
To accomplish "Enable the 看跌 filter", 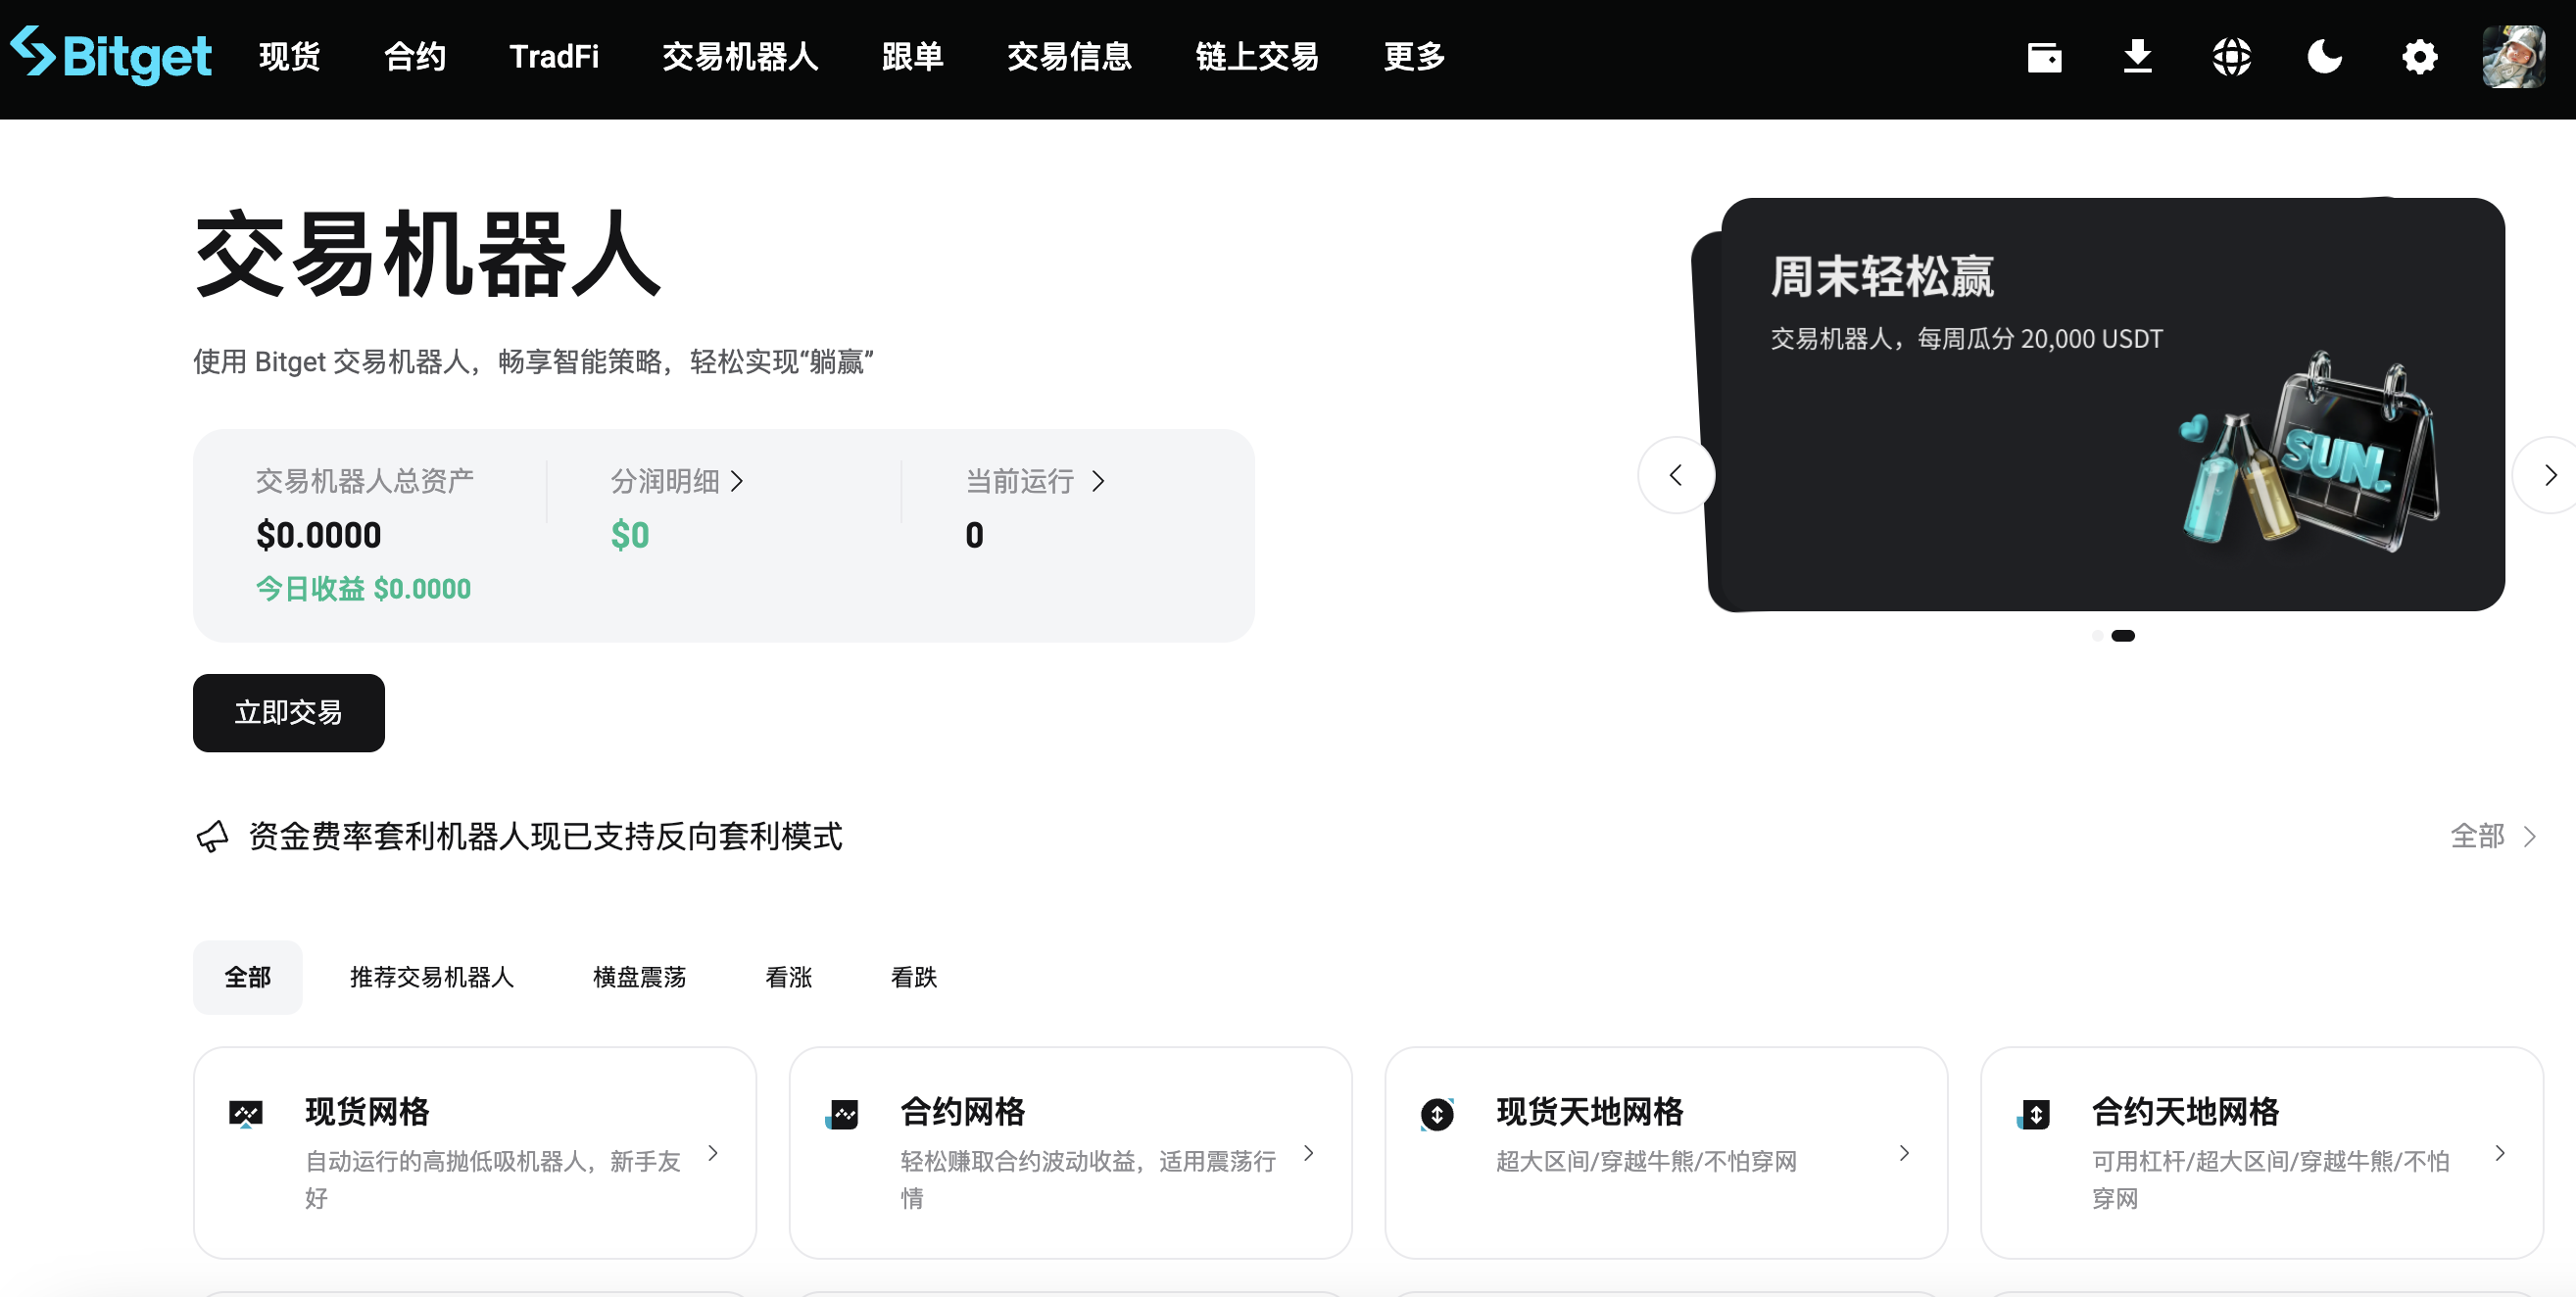I will point(913,977).
